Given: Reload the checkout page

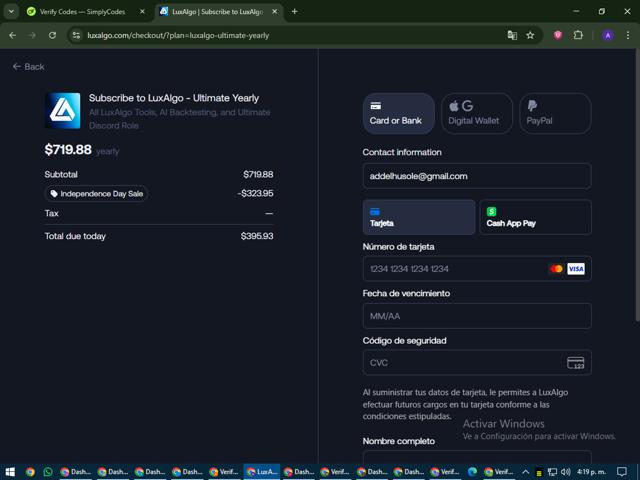Looking at the screenshot, I should [52, 36].
